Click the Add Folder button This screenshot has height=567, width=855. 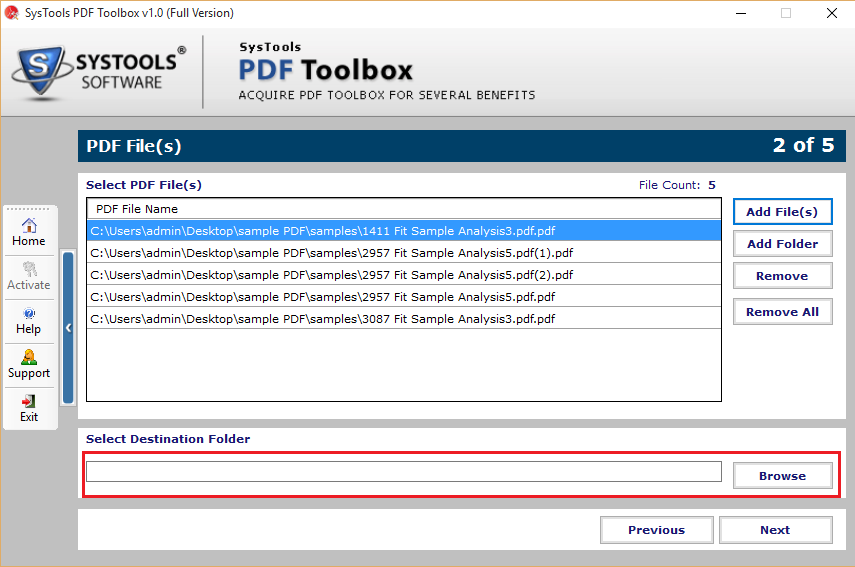coord(782,244)
